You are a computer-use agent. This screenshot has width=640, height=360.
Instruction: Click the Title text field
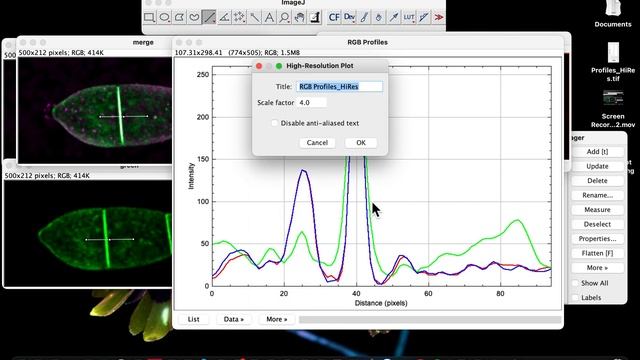point(340,87)
